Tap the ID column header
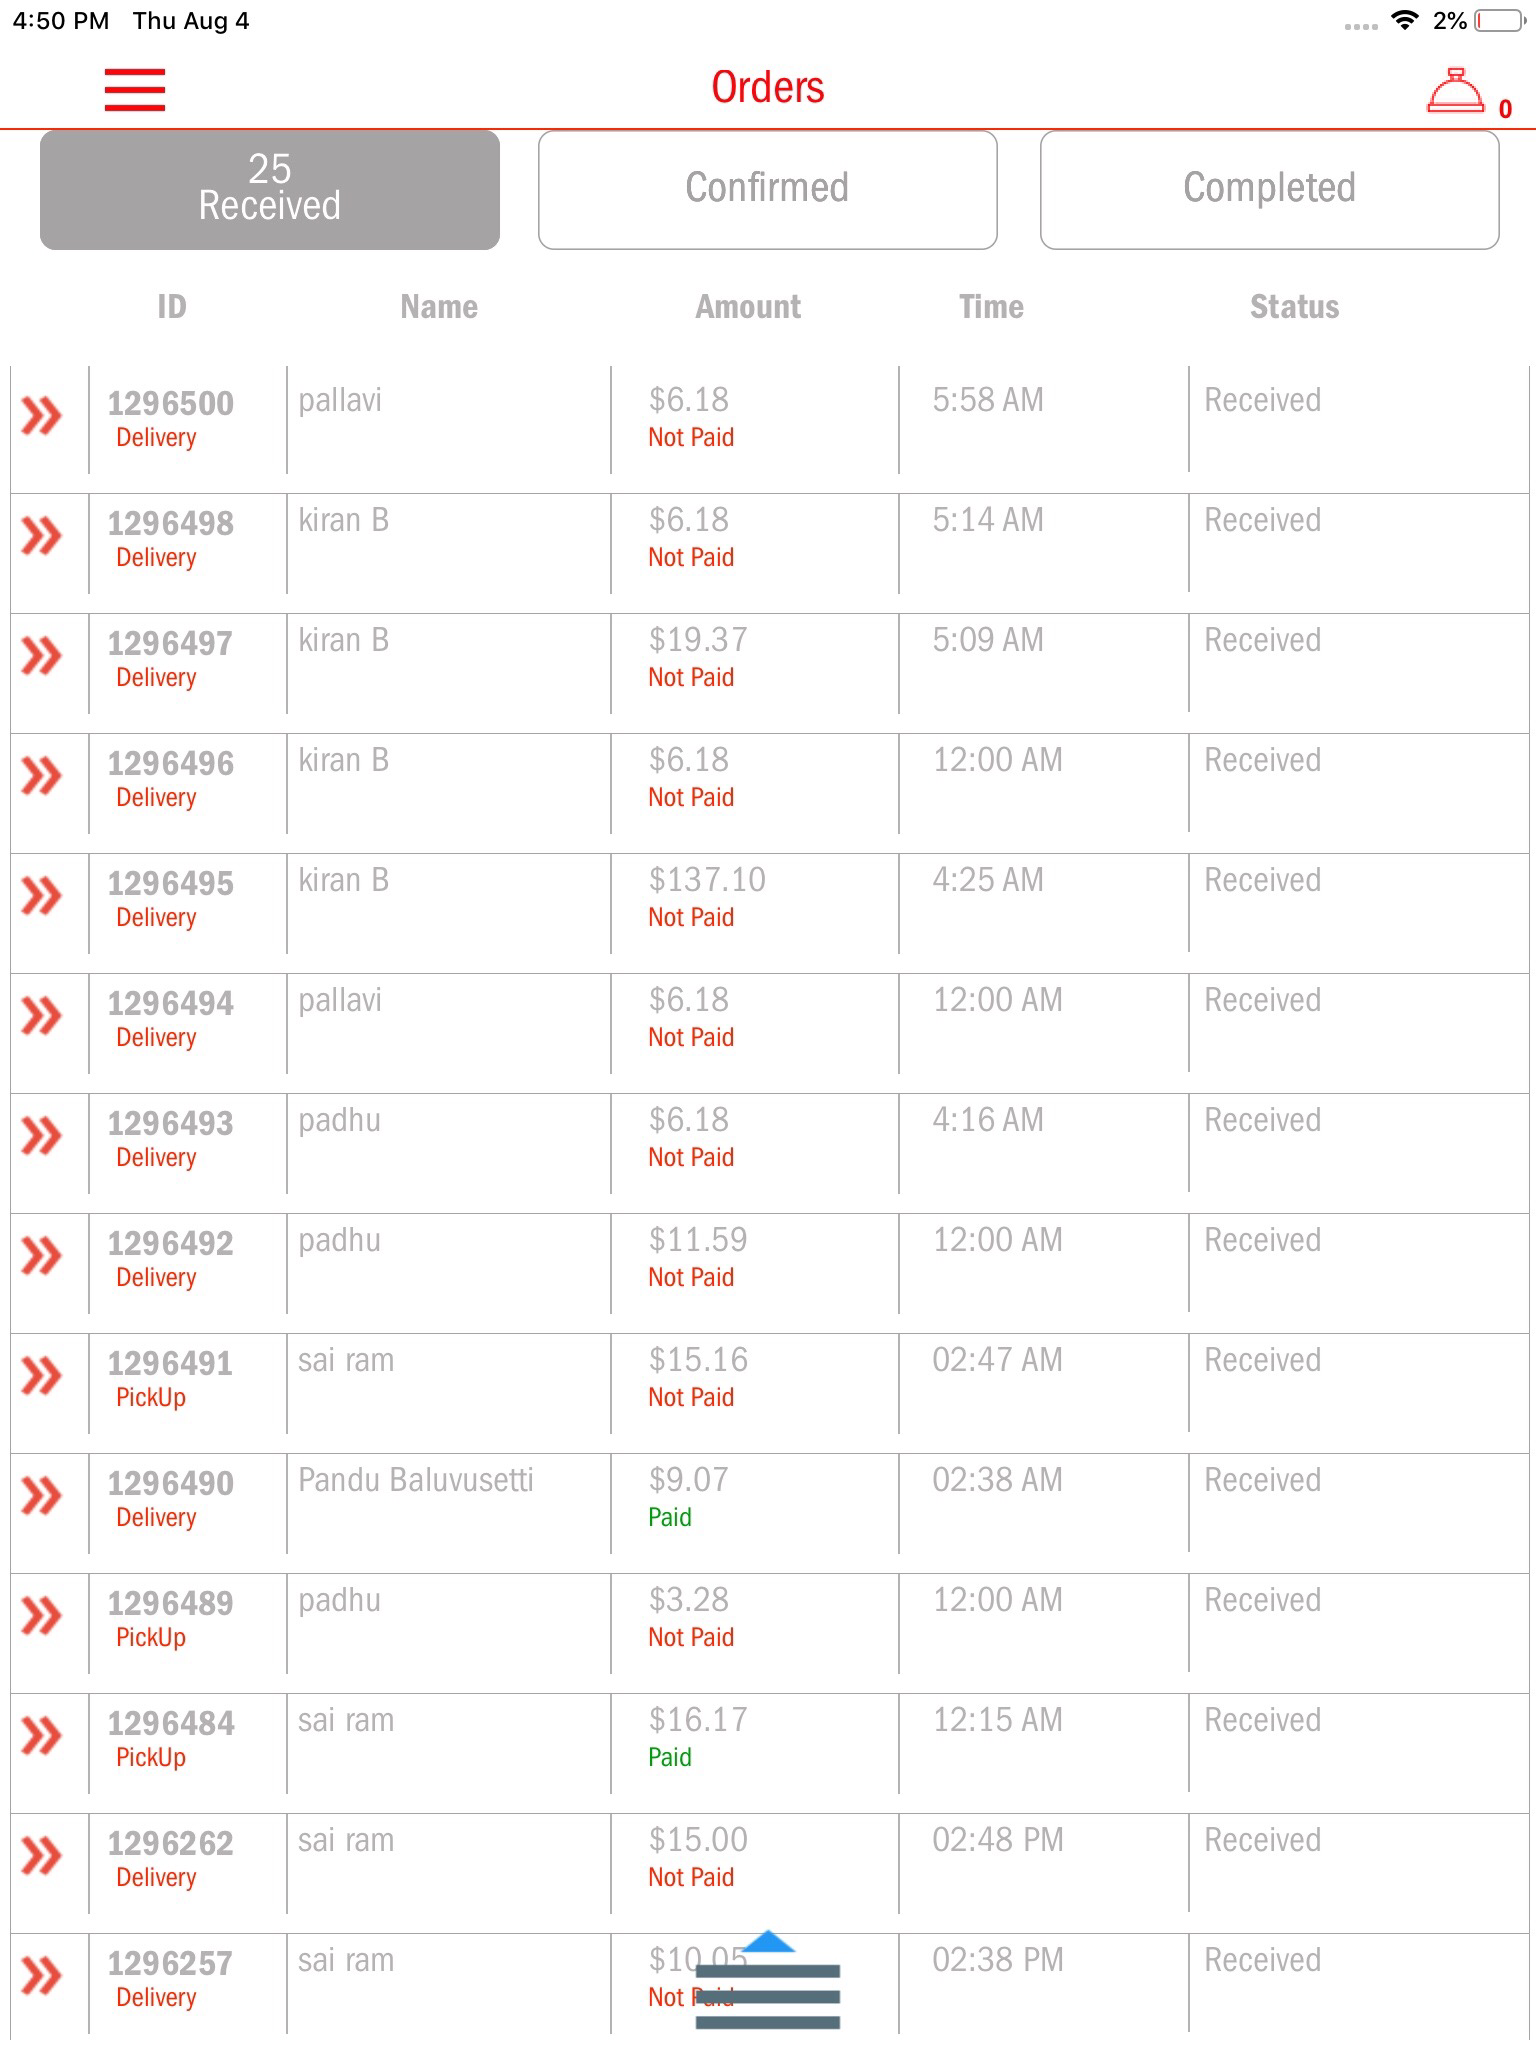This screenshot has height=2048, width=1536. point(172,307)
